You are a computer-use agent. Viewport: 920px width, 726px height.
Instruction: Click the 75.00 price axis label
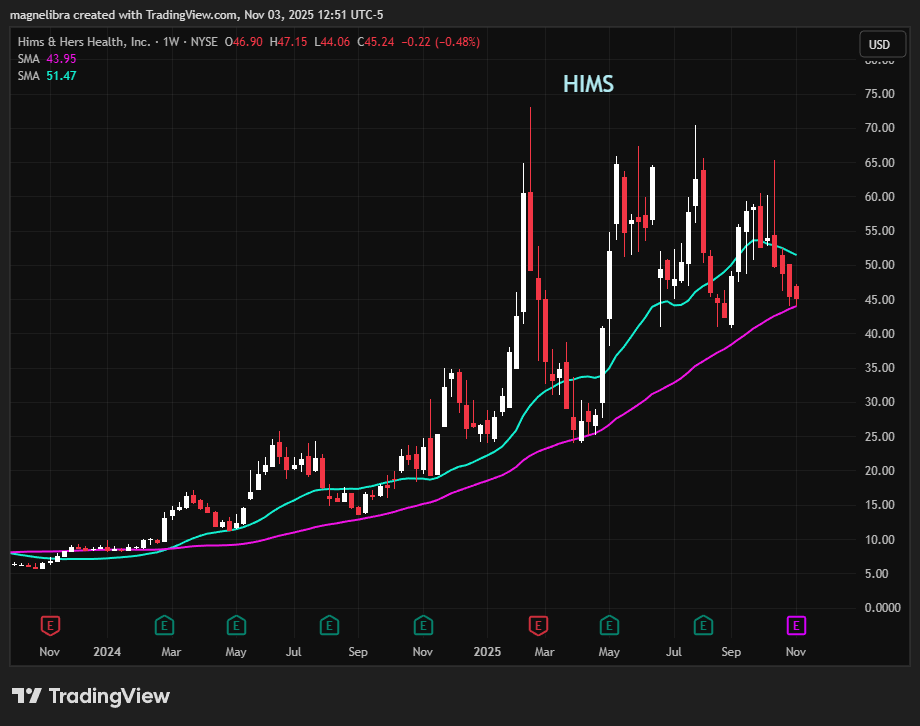(x=880, y=94)
